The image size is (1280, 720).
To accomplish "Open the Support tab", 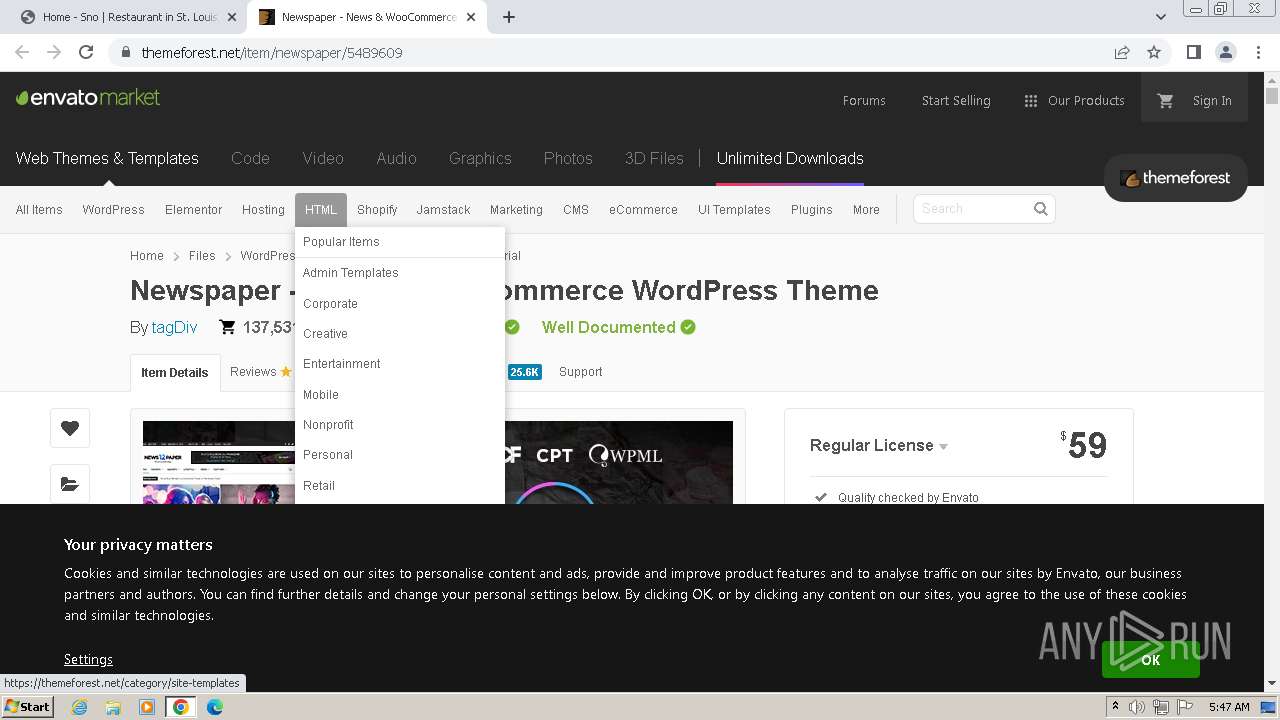I will pyautogui.click(x=580, y=372).
